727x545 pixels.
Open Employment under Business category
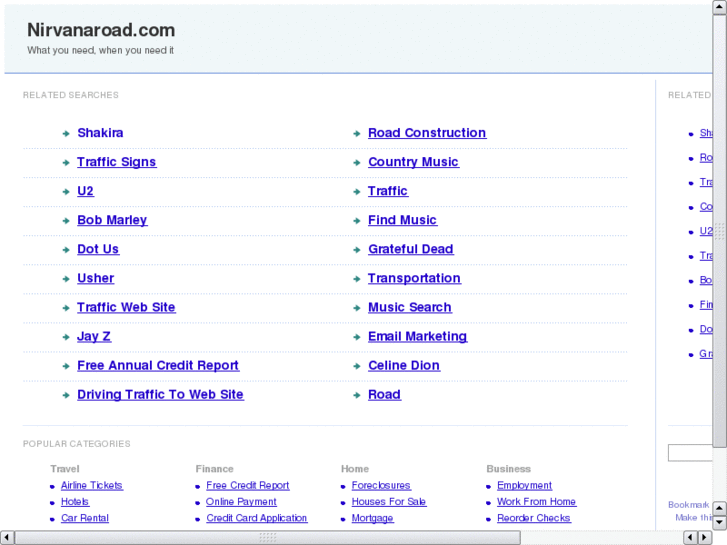coord(524,486)
